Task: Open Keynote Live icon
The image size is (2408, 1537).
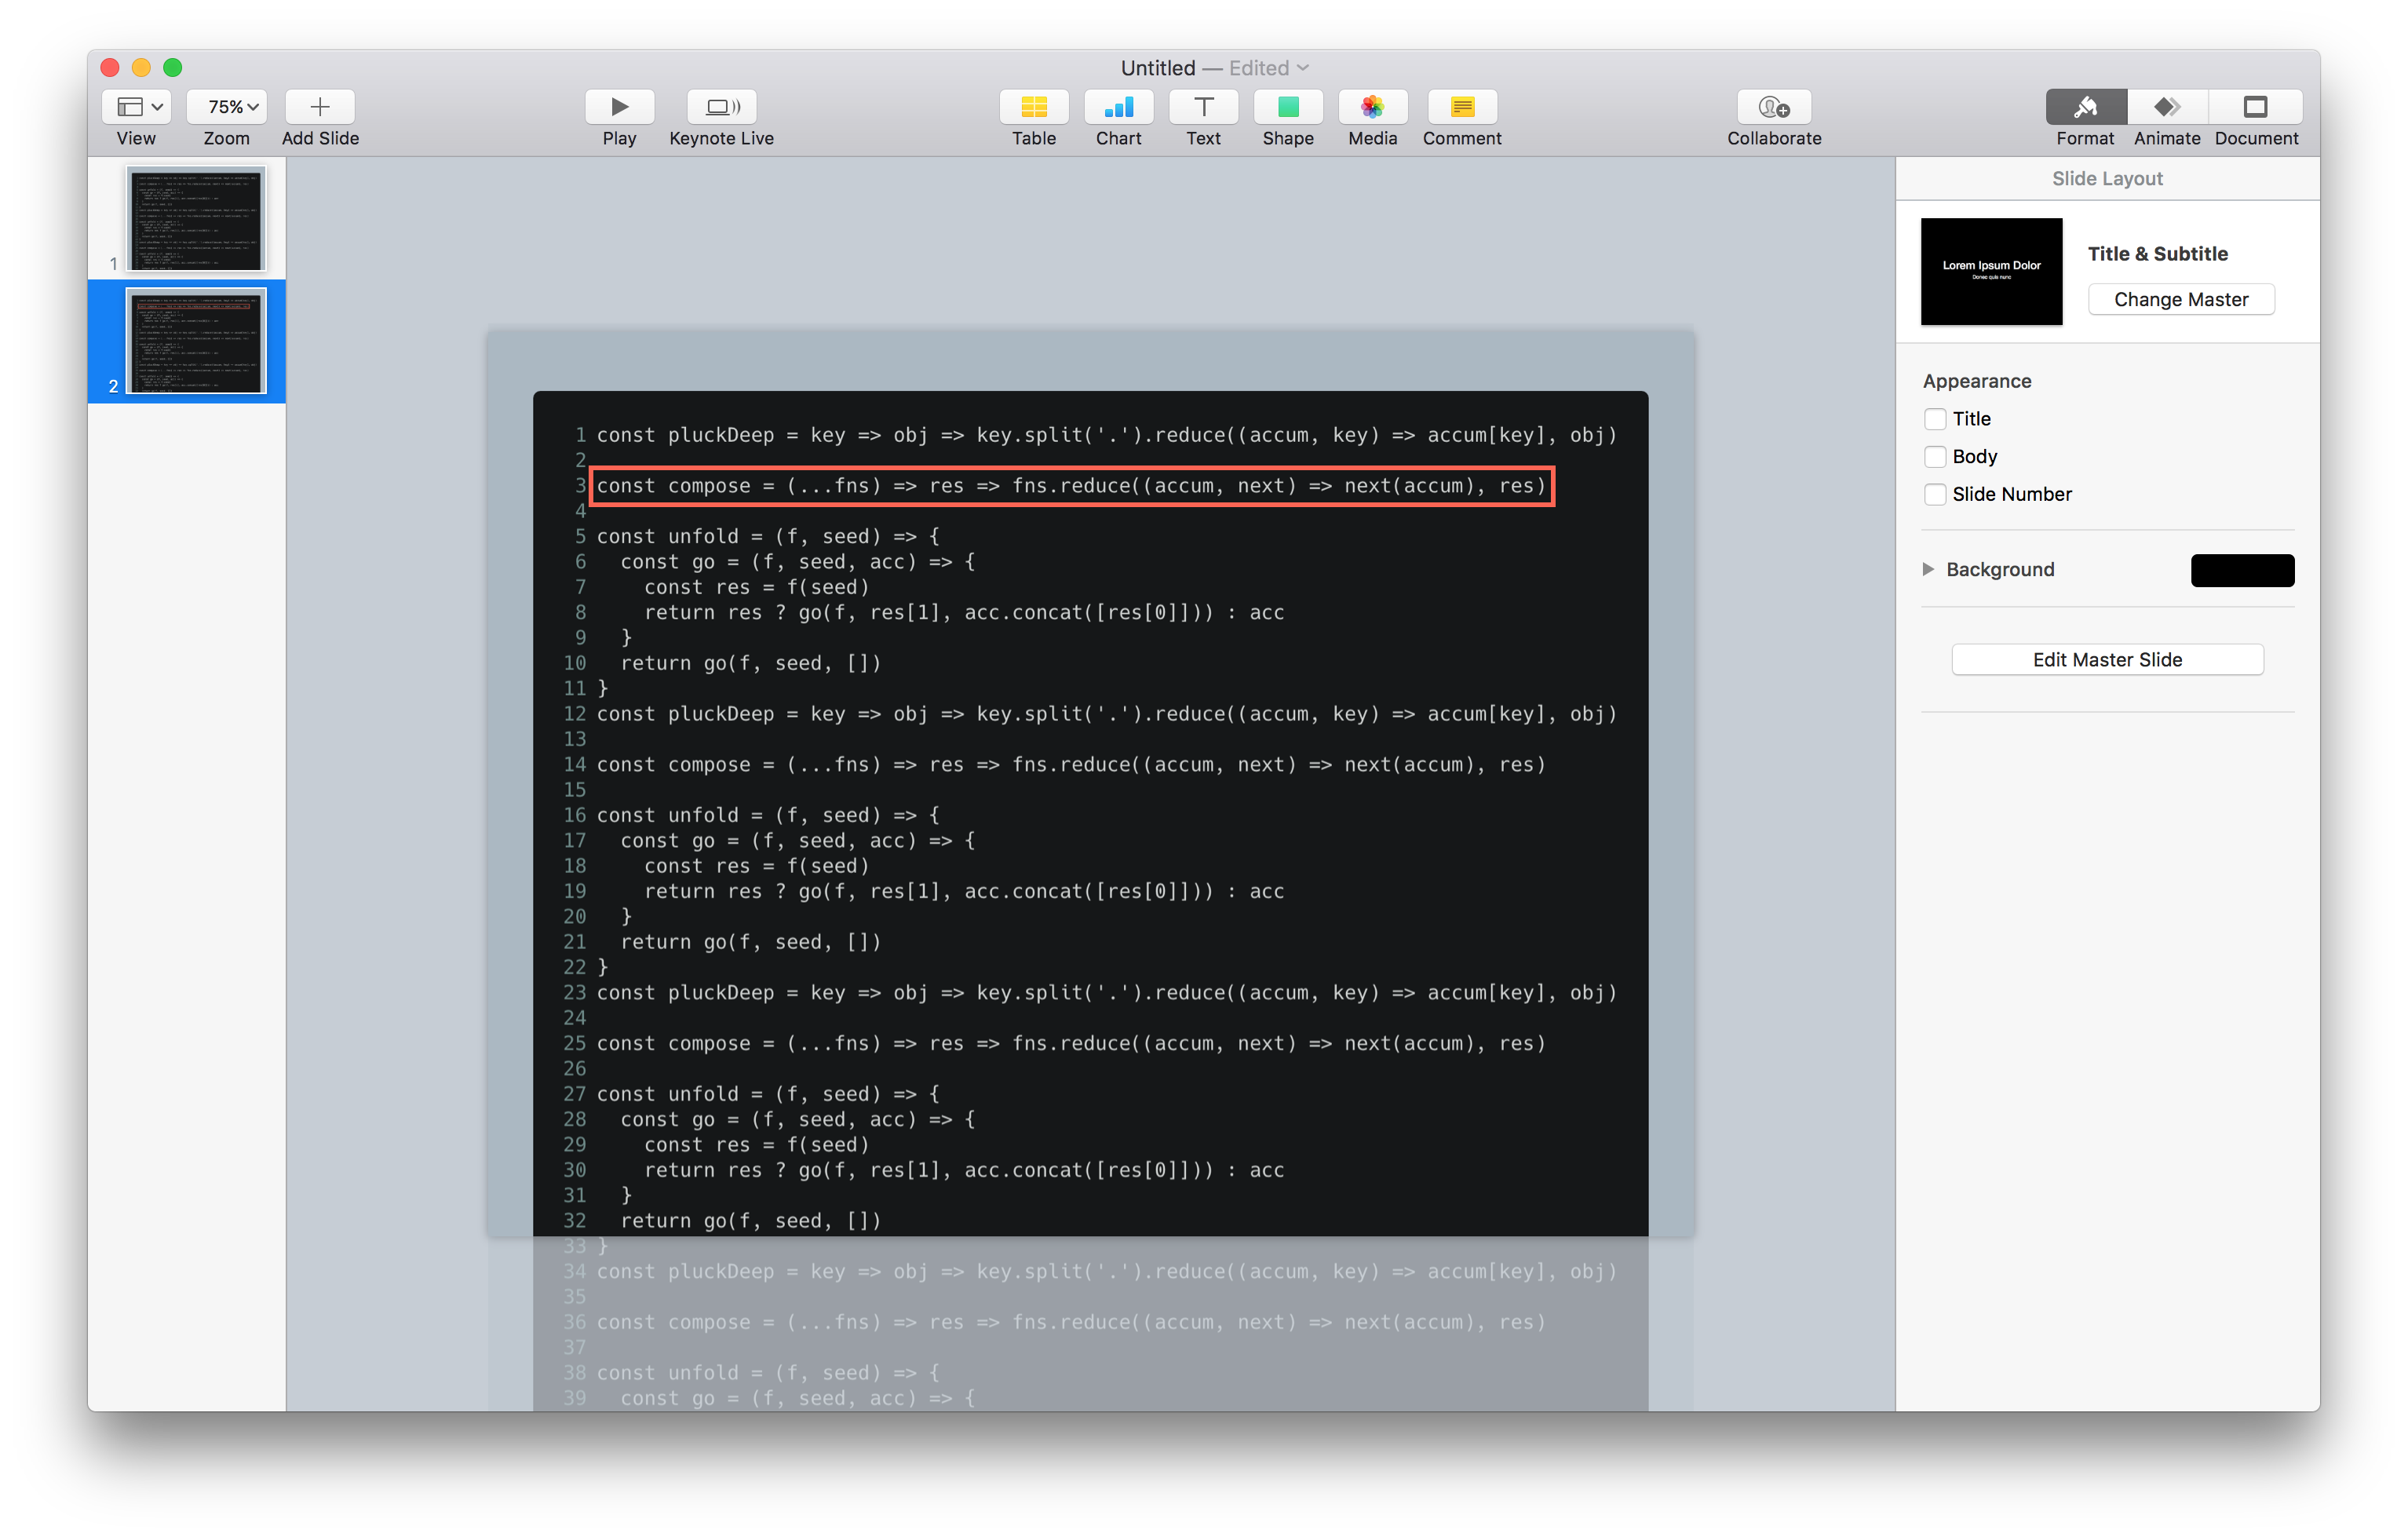Action: (721, 107)
